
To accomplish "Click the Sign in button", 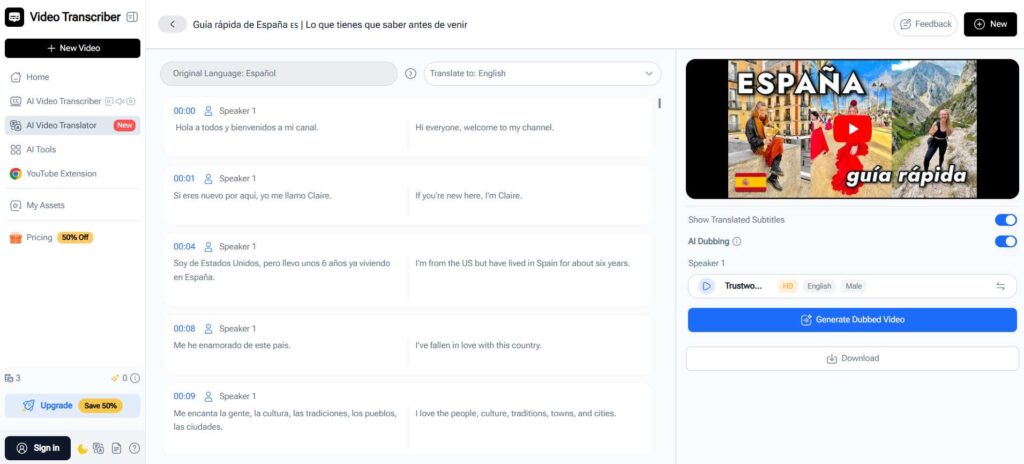I will click(38, 448).
